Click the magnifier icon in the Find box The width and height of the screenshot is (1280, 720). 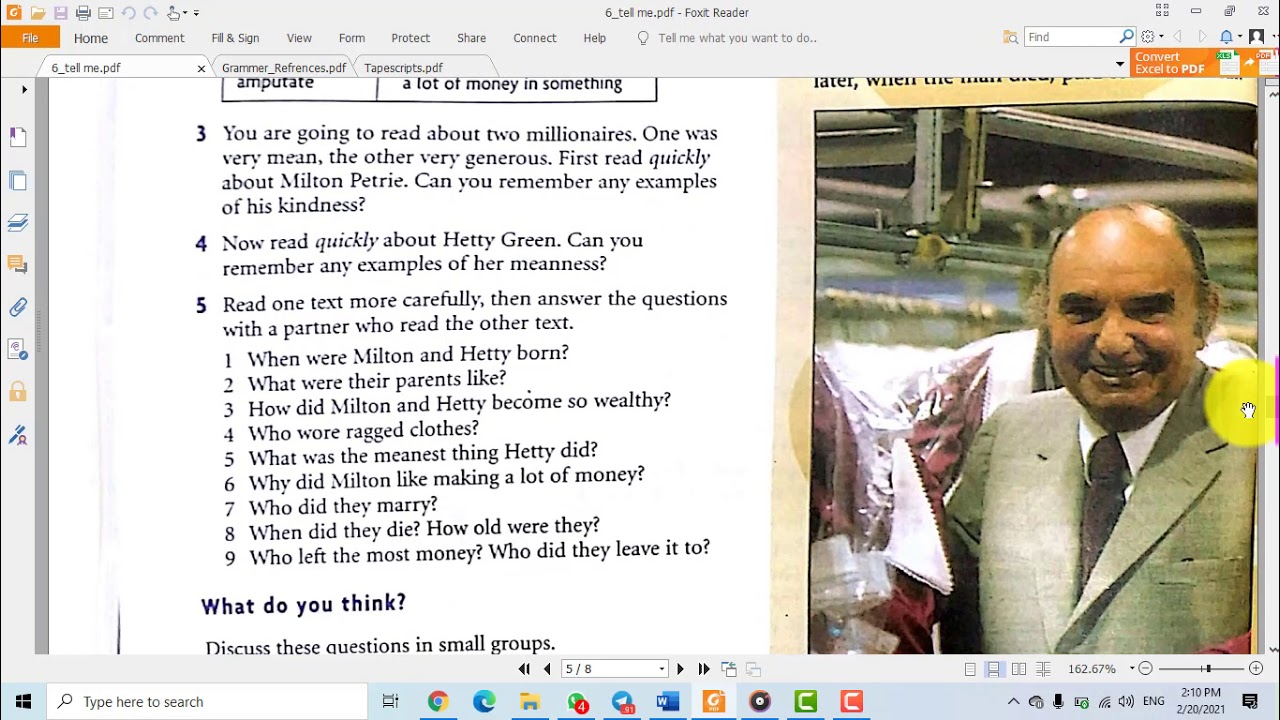[1127, 37]
